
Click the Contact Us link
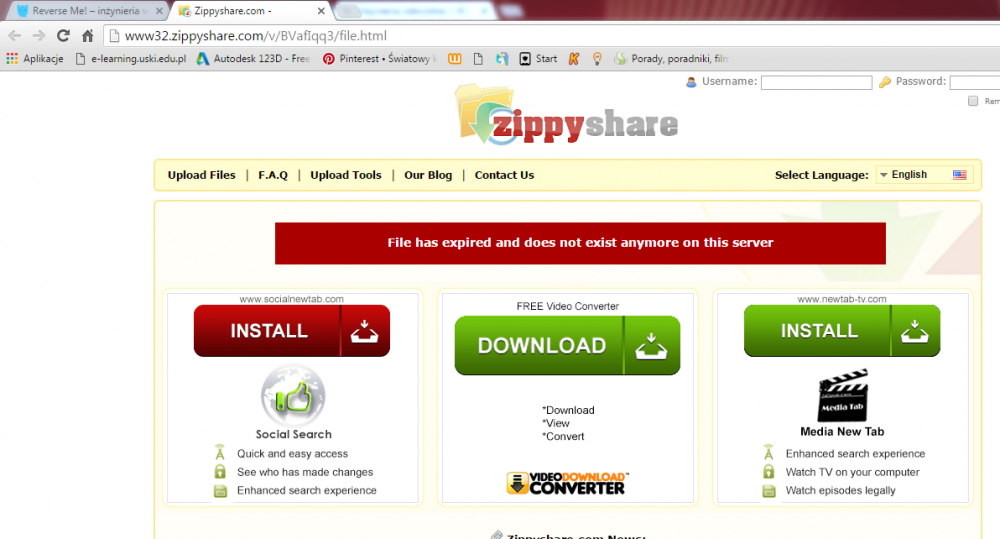504,175
